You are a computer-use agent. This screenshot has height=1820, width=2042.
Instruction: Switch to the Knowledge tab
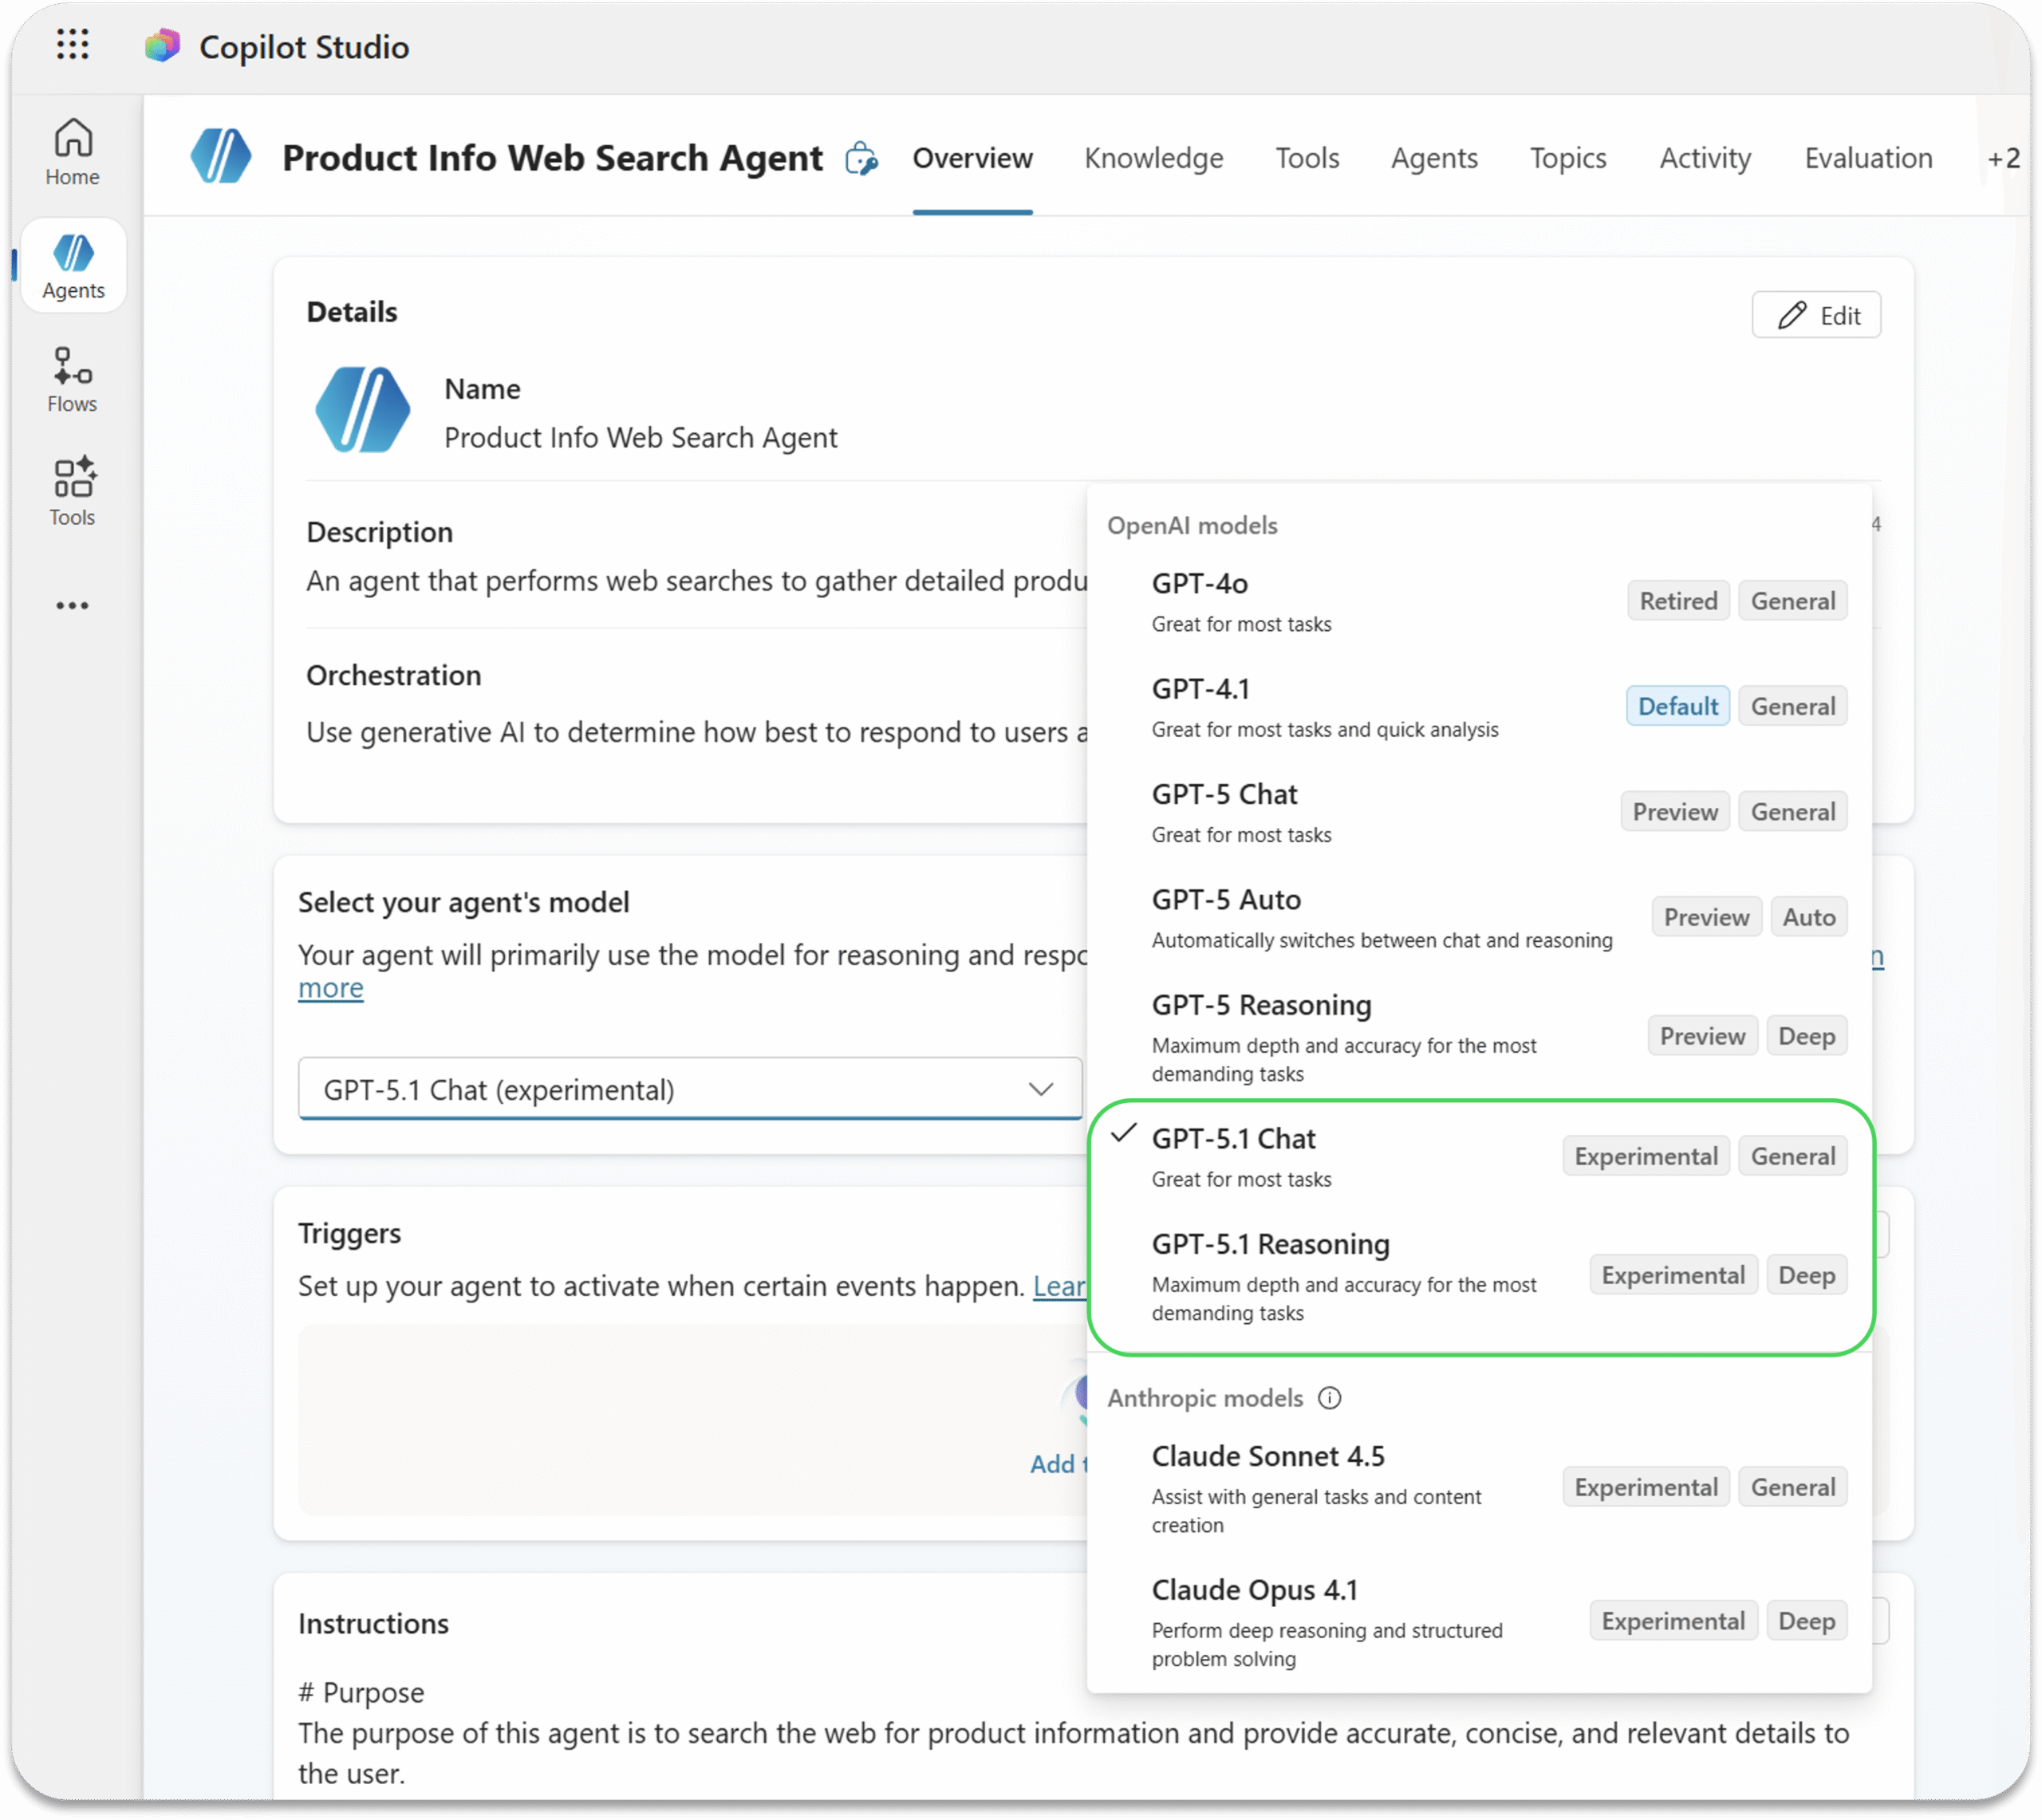(1153, 159)
